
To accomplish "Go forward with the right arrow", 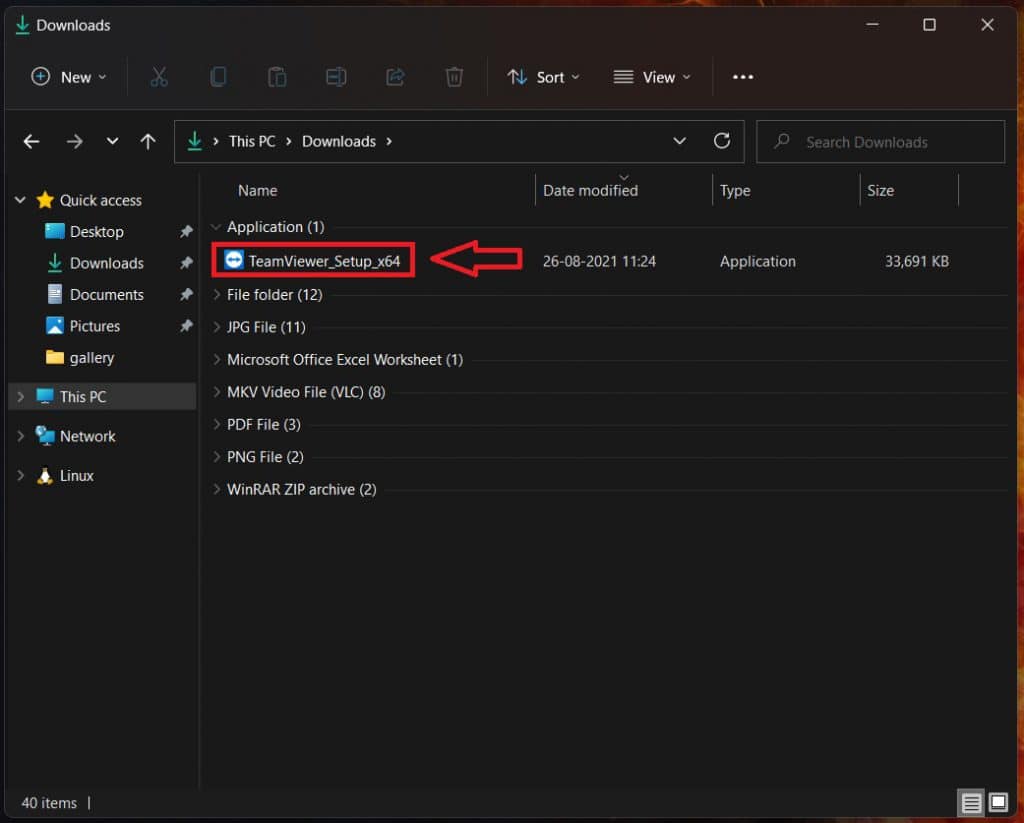I will point(74,141).
